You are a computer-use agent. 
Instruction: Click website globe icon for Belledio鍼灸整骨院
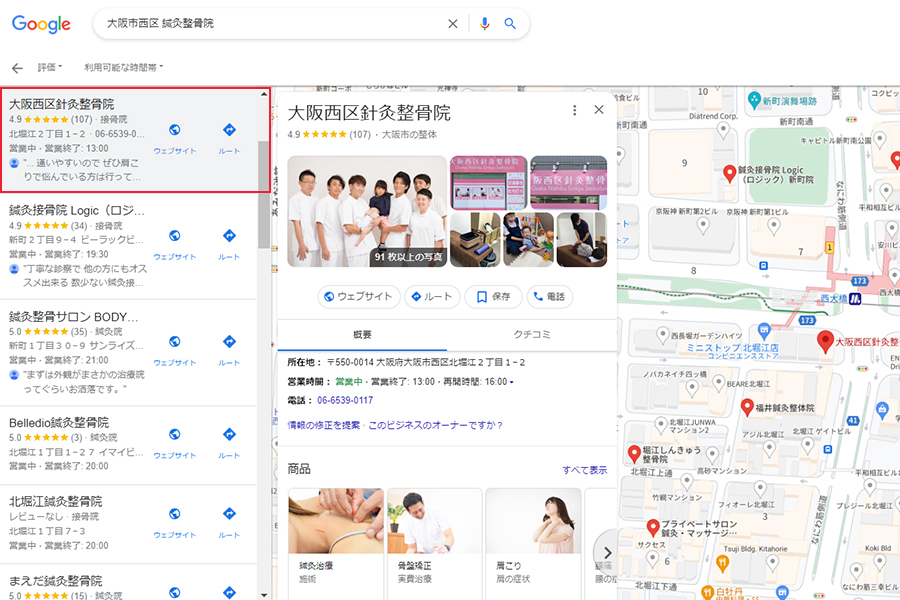pyautogui.click(x=175, y=435)
